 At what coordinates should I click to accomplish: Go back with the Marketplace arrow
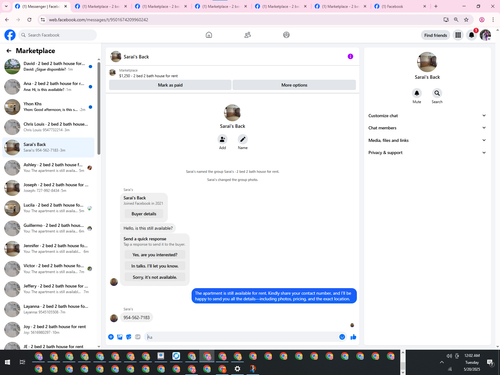point(9,51)
